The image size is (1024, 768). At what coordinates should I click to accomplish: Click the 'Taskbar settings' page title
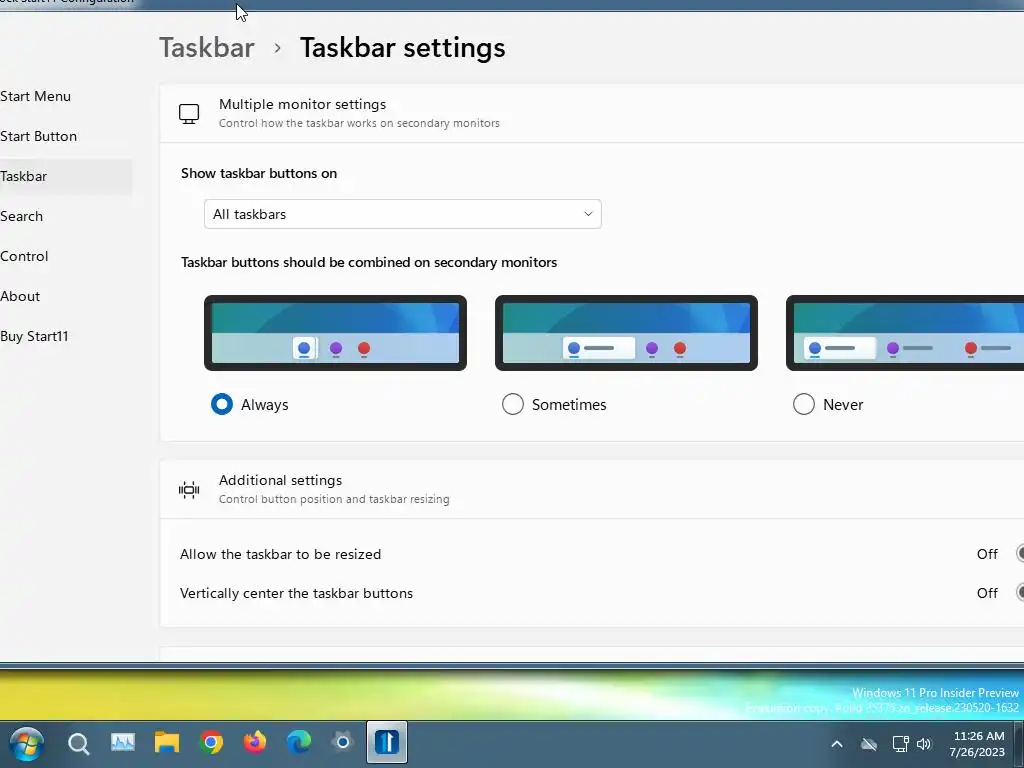click(x=402, y=48)
